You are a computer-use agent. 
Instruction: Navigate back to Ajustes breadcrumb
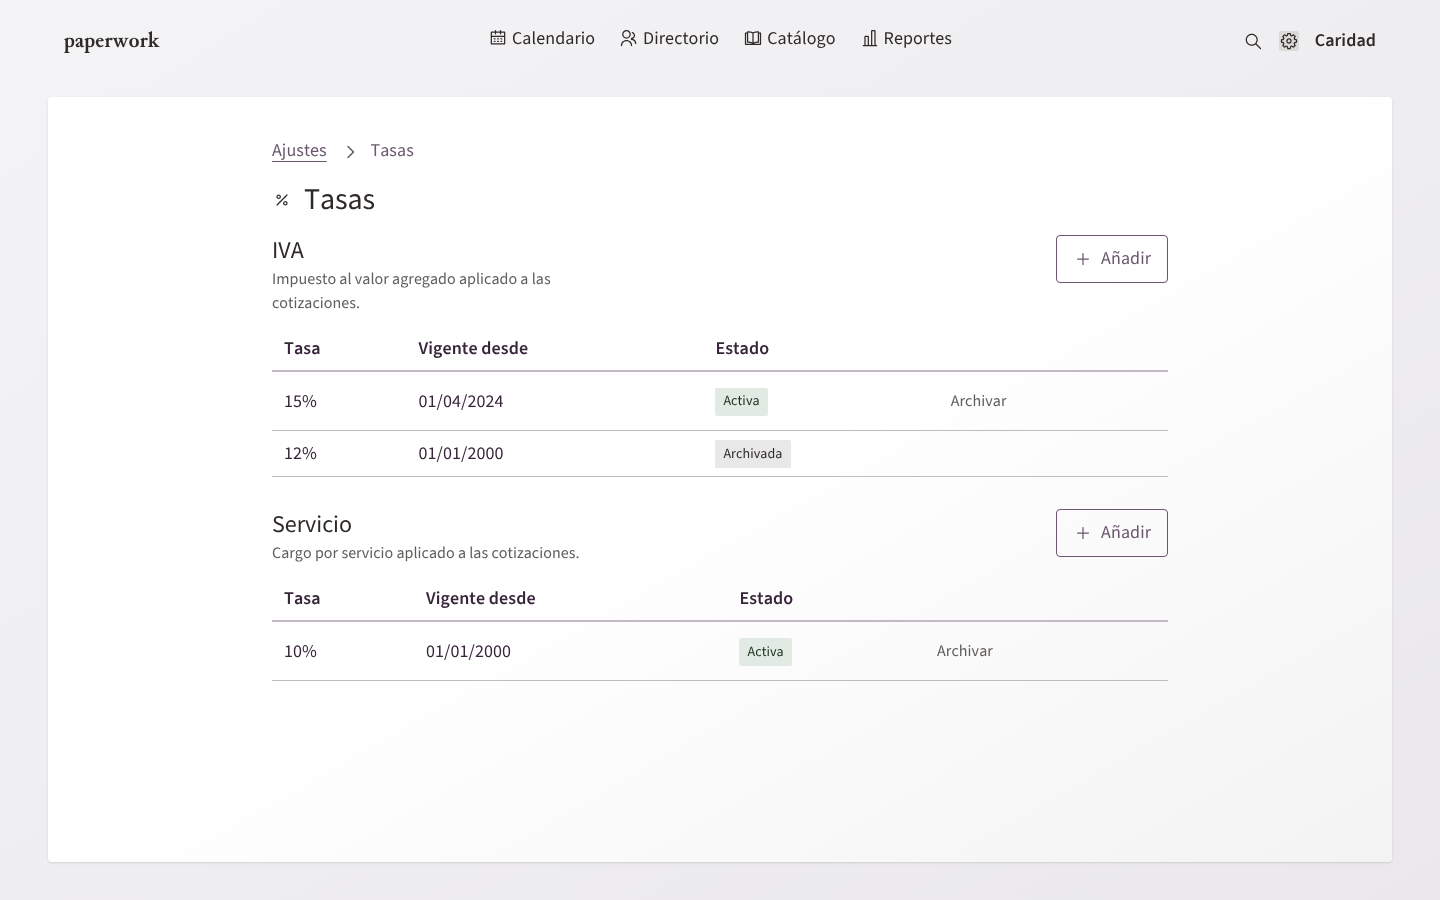pos(299,150)
